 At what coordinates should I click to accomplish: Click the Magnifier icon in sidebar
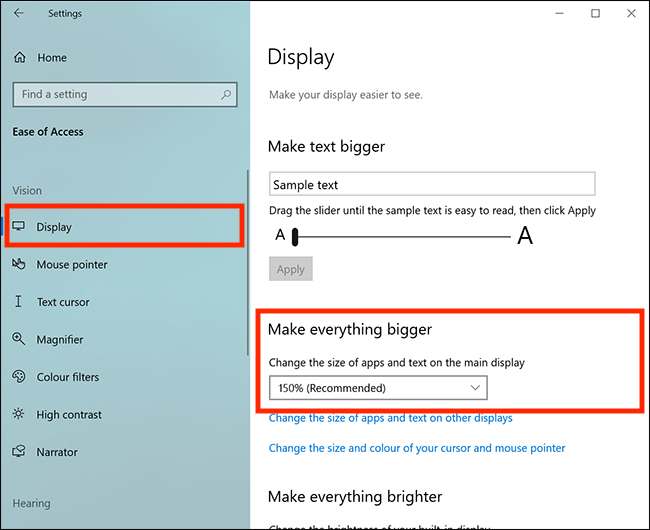19,340
